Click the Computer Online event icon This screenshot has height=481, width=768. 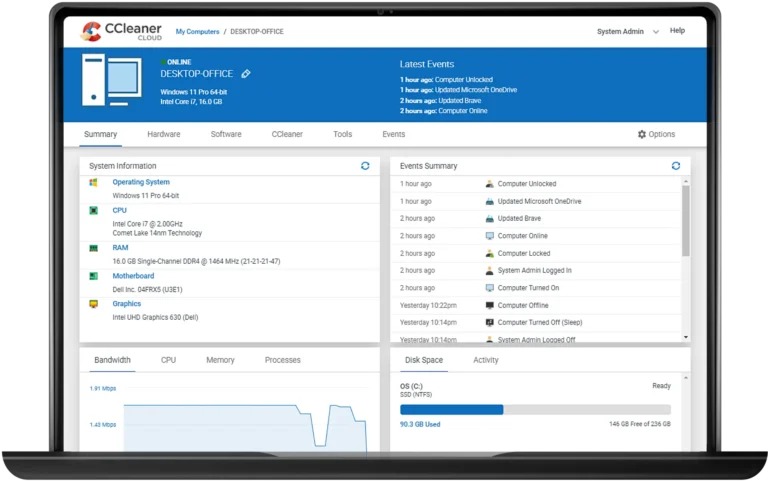(489, 236)
